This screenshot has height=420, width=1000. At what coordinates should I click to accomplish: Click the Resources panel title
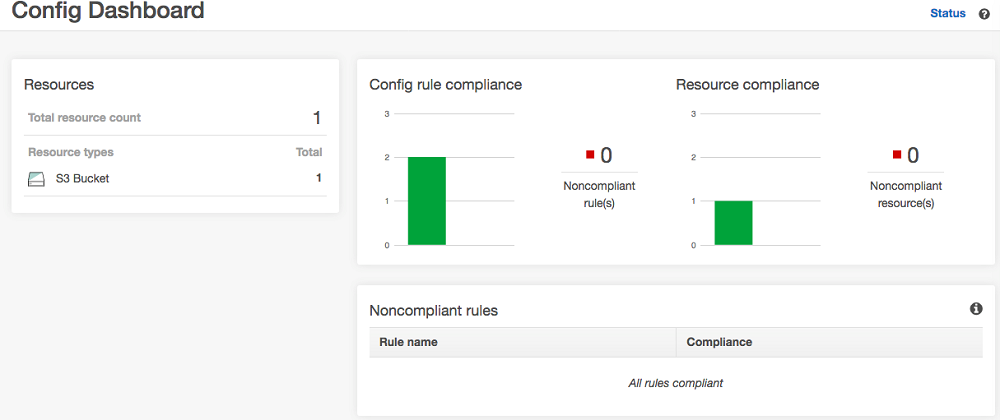[59, 85]
